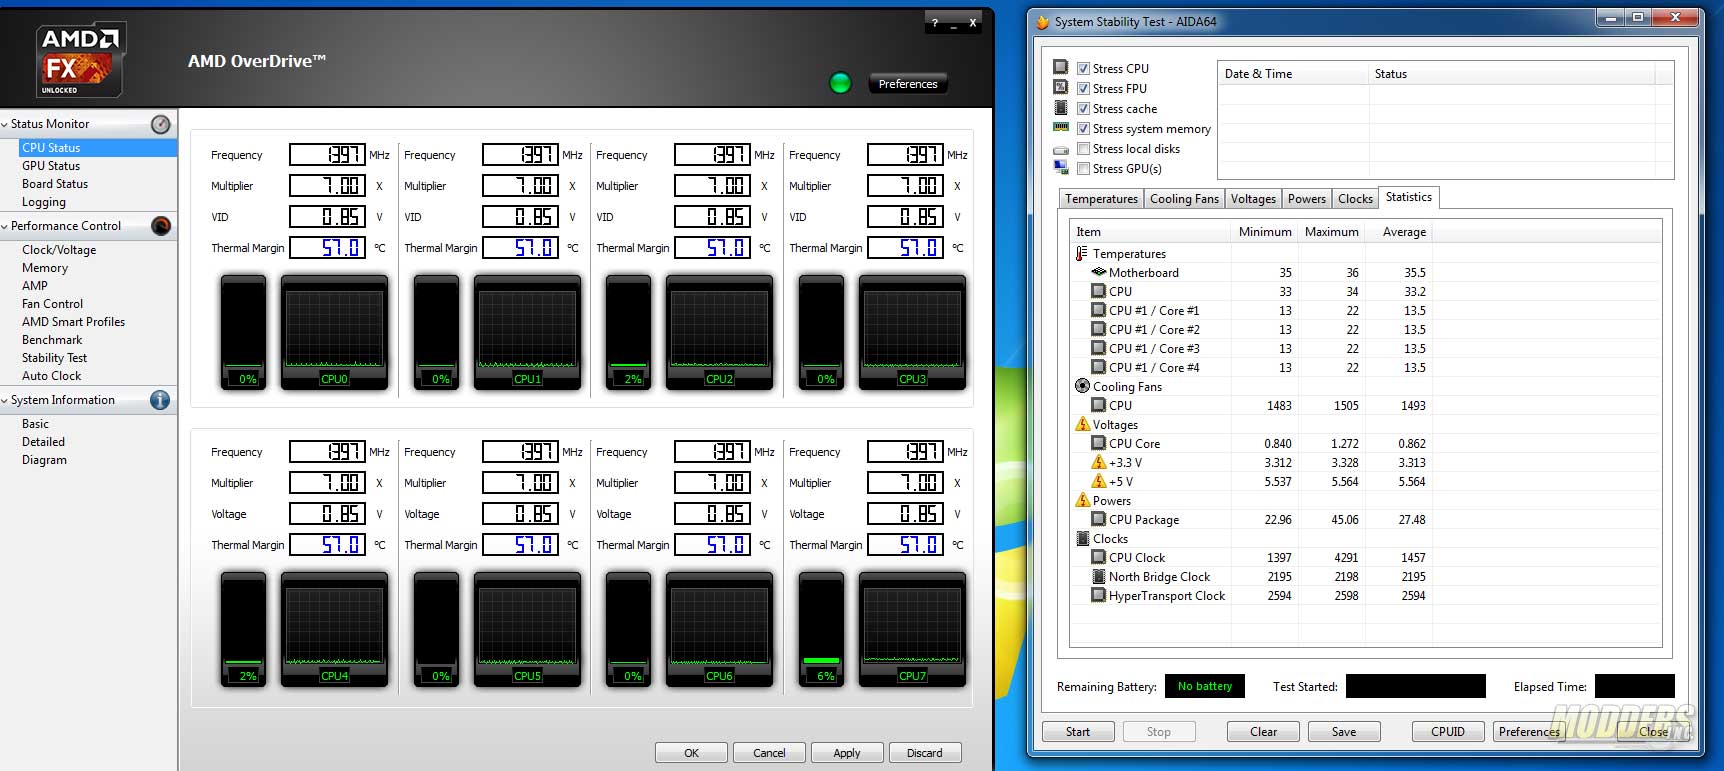The width and height of the screenshot is (1724, 771).
Task: Click the CPU Package row icon
Action: point(1098,519)
